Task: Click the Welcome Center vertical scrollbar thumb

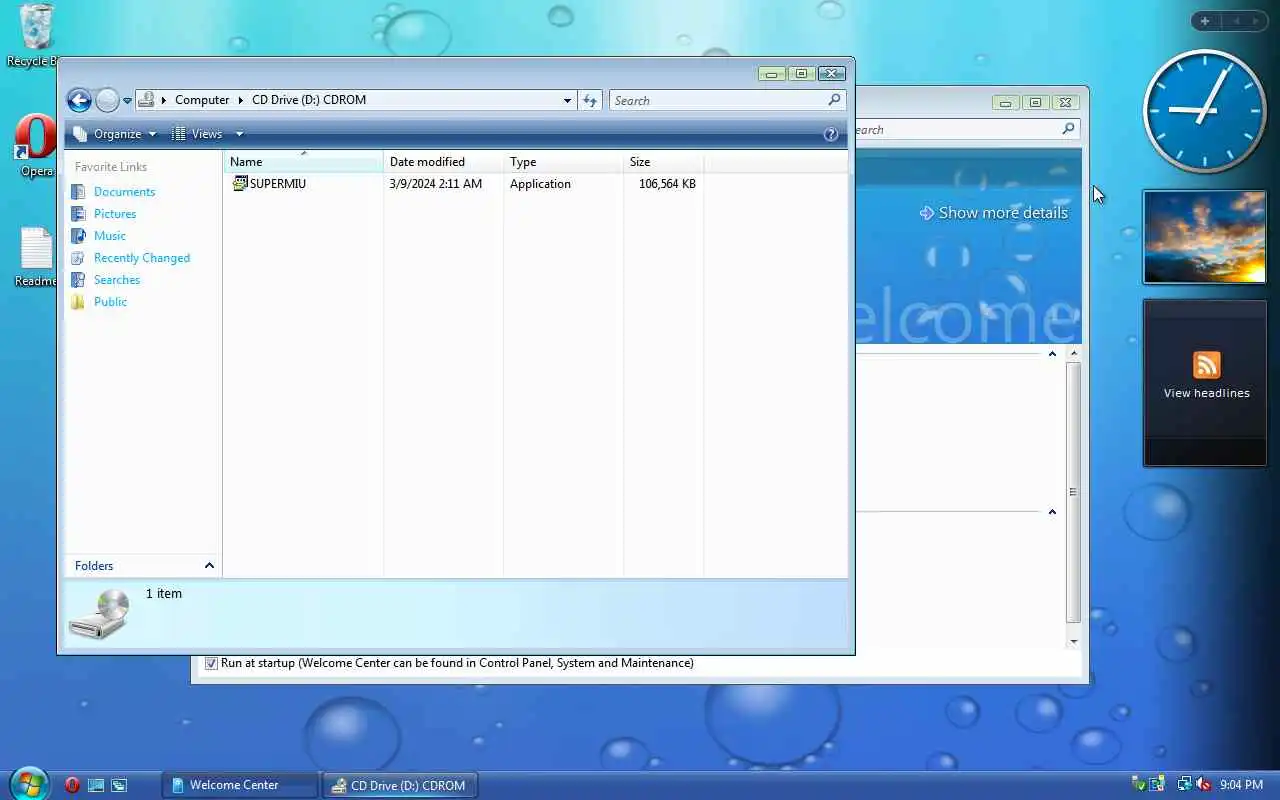Action: [x=1073, y=492]
